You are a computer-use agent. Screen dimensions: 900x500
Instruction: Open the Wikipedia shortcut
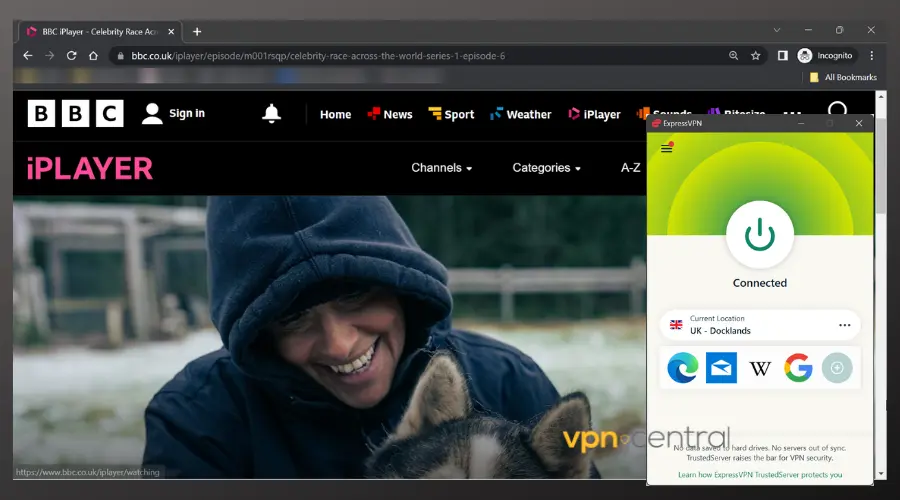tap(760, 368)
